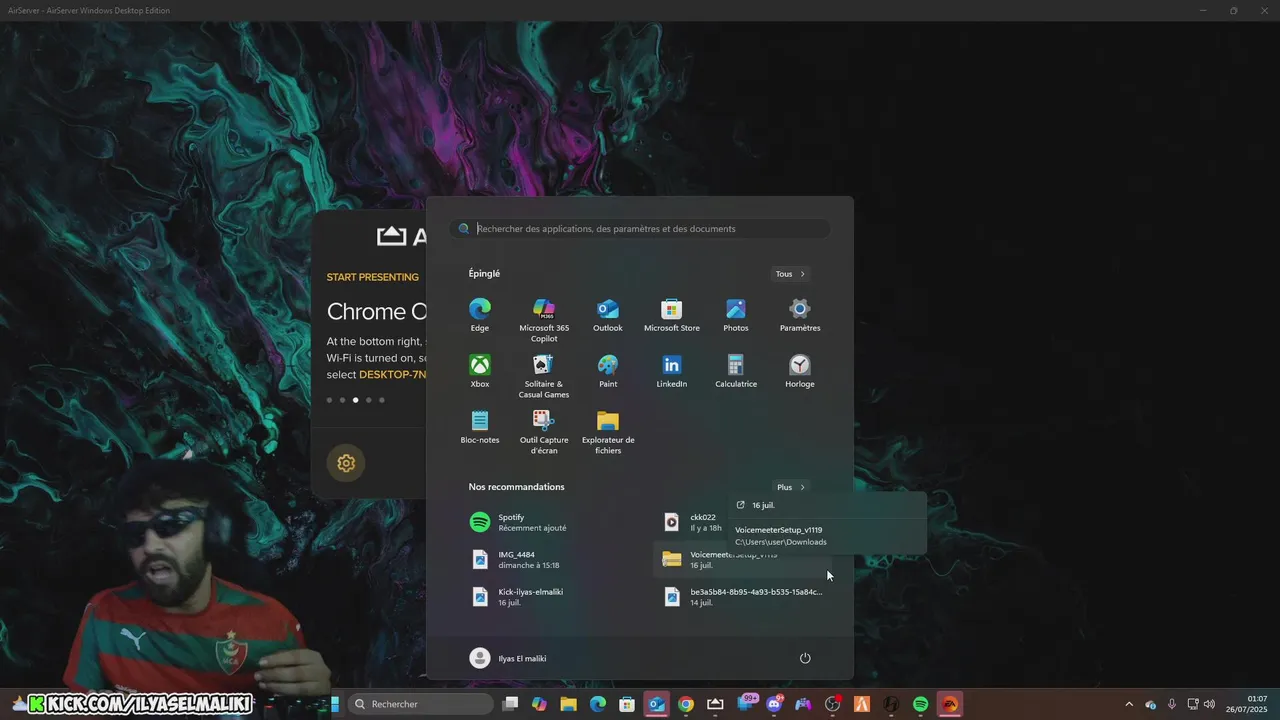1280x720 pixels.
Task: Open game controller app in taskbar
Action: click(803, 704)
